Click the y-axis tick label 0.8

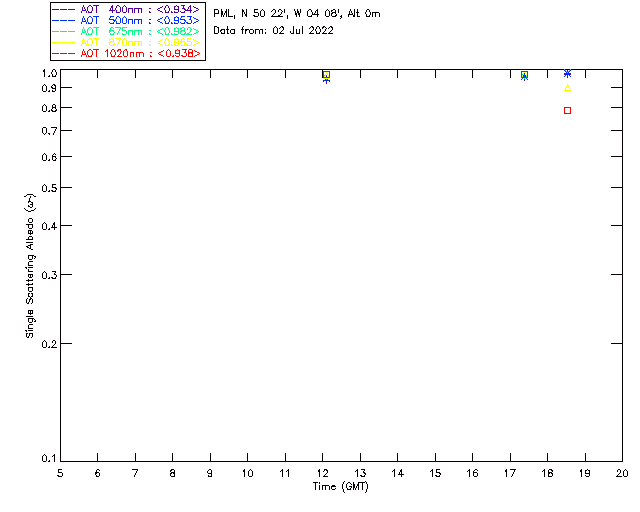(x=49, y=108)
